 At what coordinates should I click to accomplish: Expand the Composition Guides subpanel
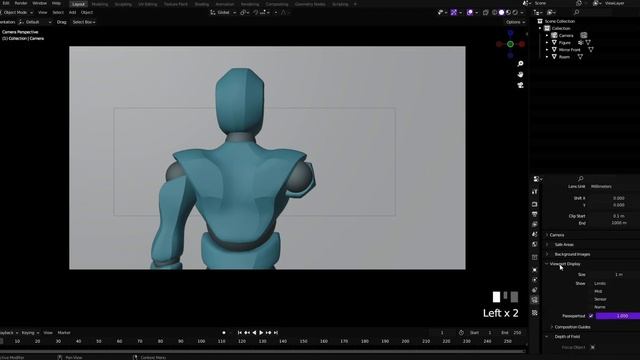point(572,327)
